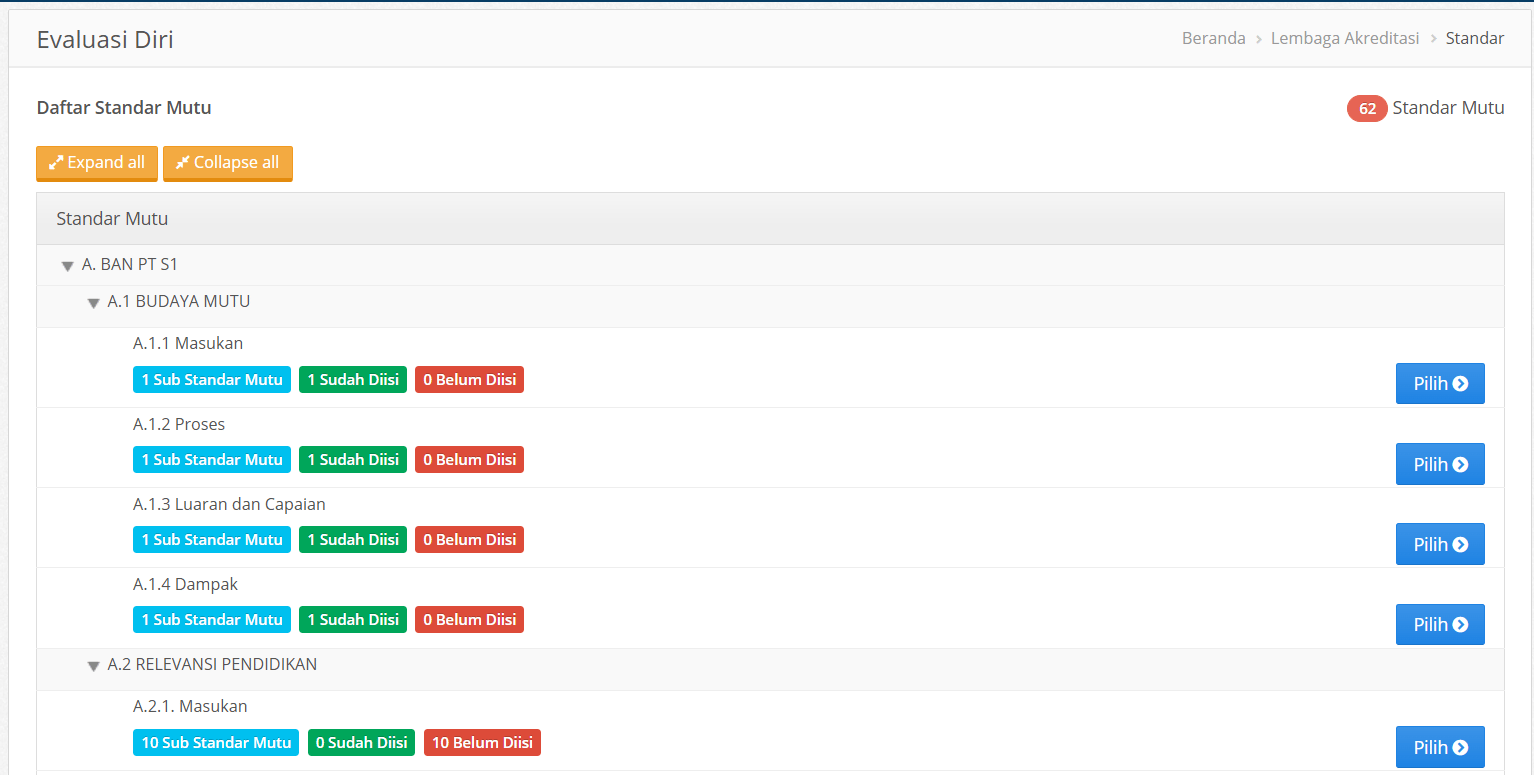This screenshot has height=775, width=1534.
Task: Click the Standar breadcrumb item
Action: tap(1475, 38)
